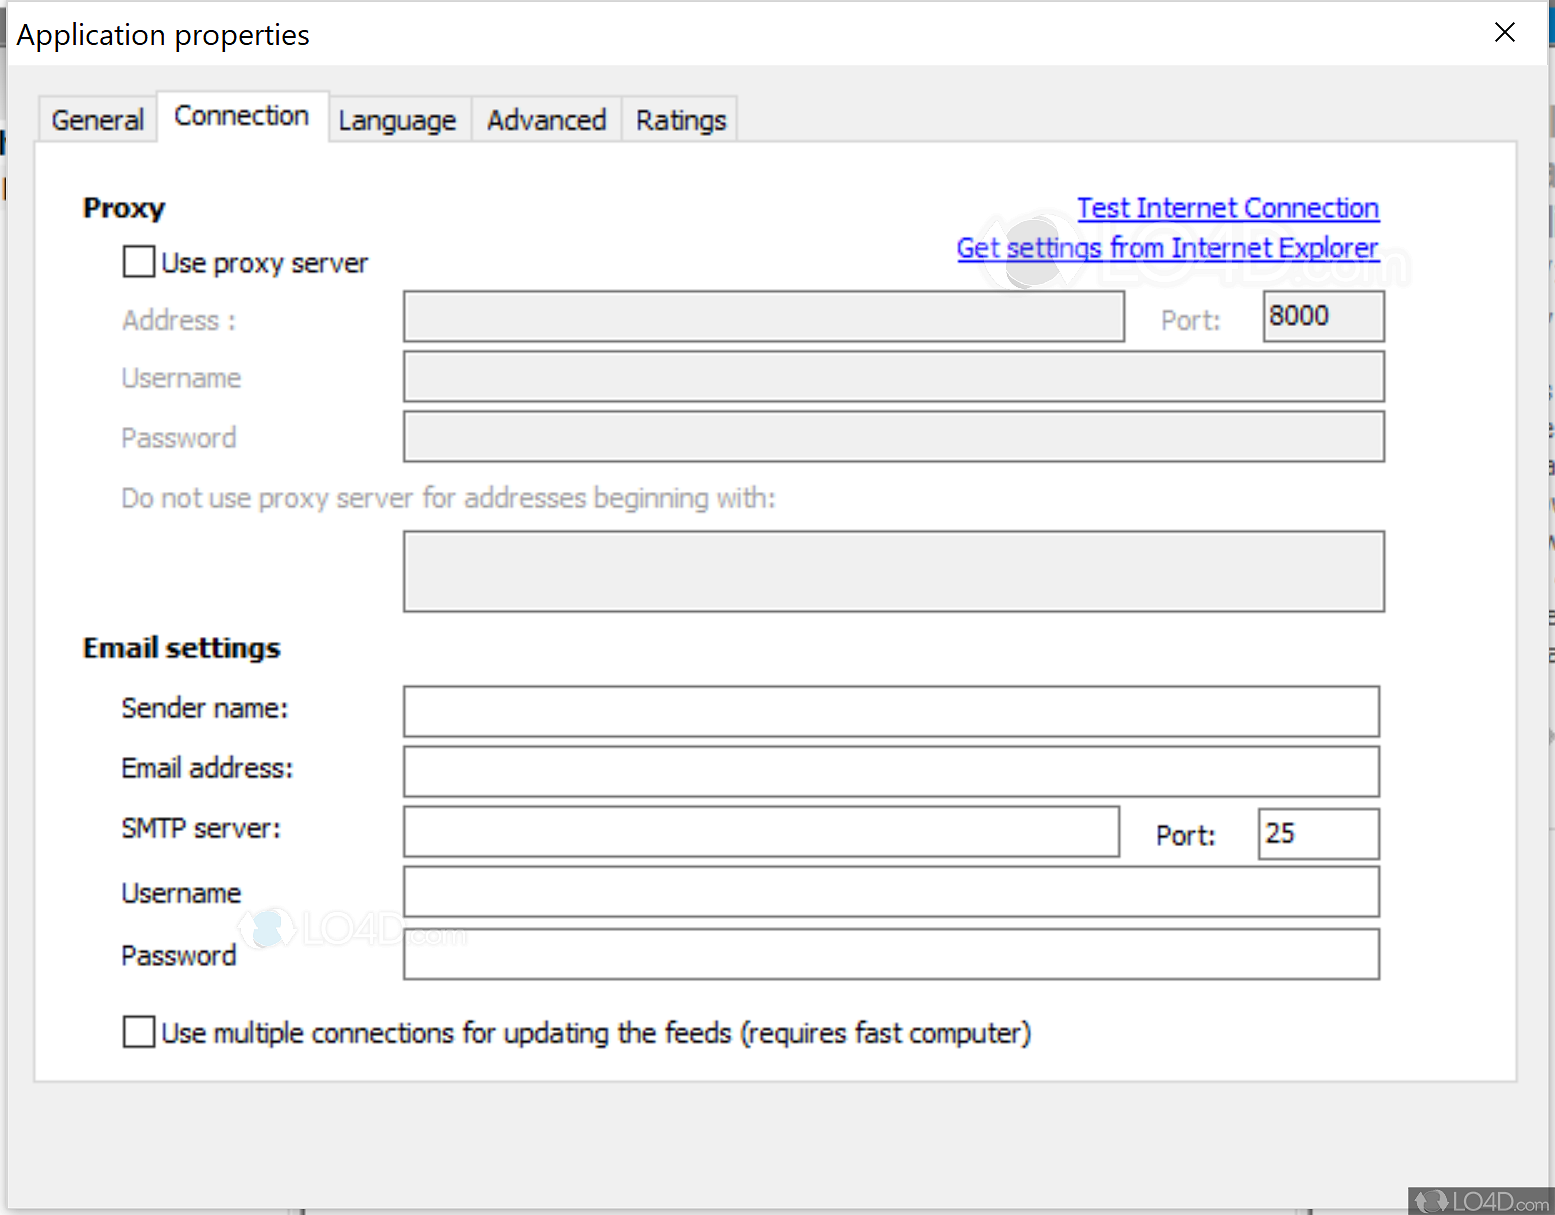Close the Application properties dialog
Image resolution: width=1555 pixels, height=1215 pixels.
click(1504, 33)
